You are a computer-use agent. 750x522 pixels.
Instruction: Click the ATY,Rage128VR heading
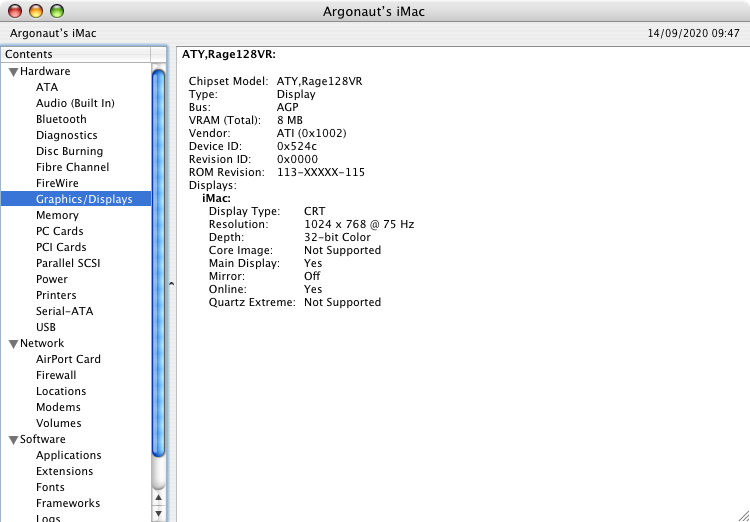click(x=229, y=55)
